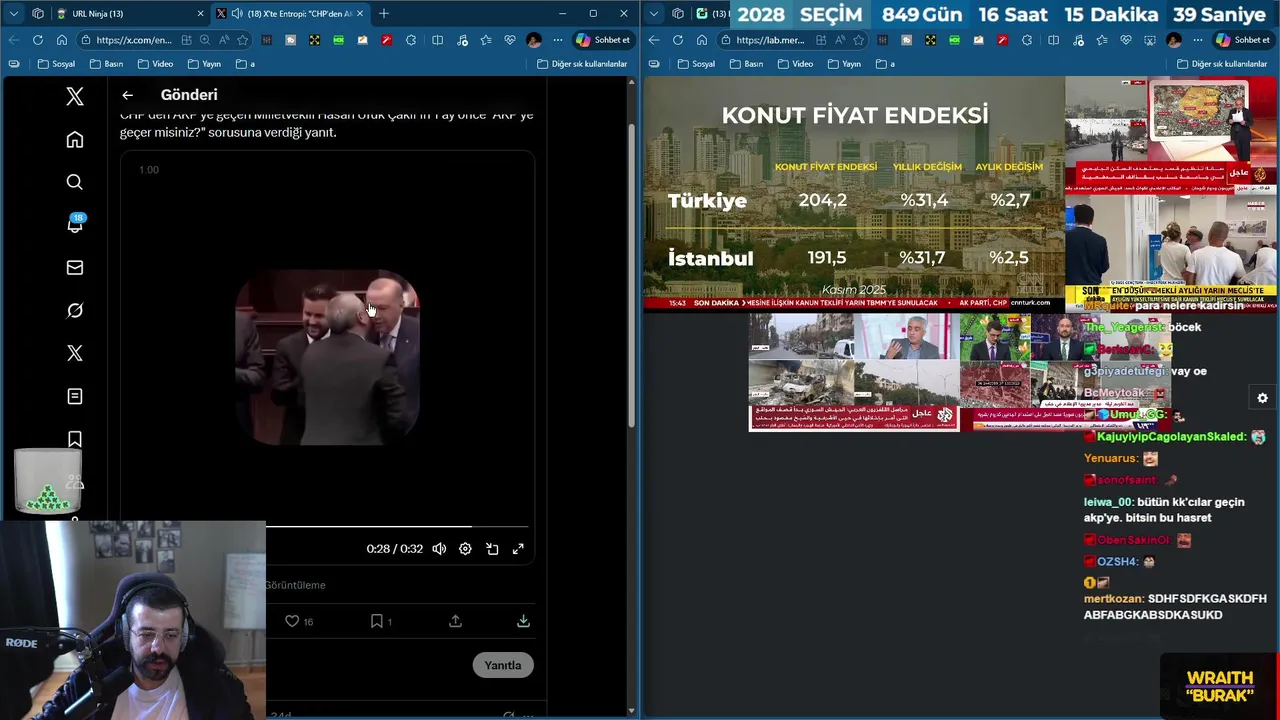Share the post using the upload arrow icon
1280x720 pixels.
(x=455, y=621)
